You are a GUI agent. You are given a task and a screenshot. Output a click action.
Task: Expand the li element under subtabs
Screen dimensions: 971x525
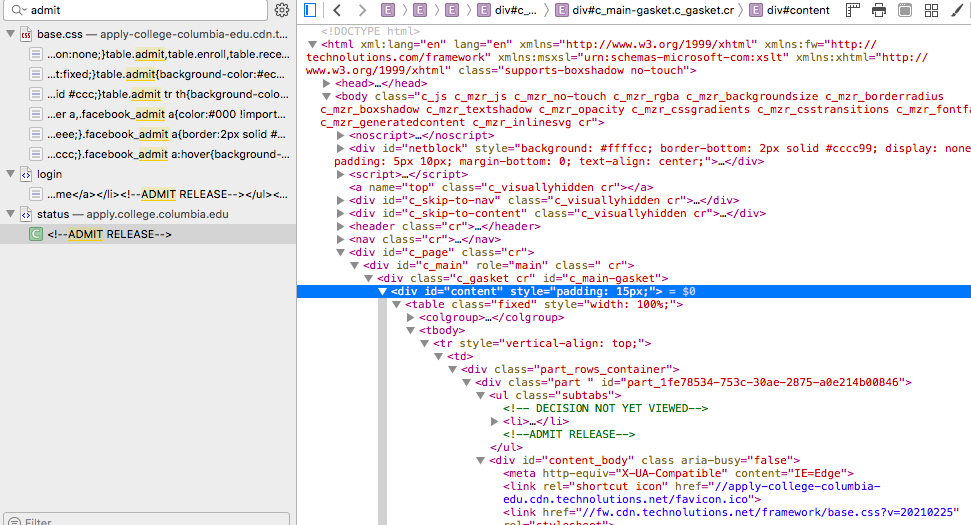(495, 421)
